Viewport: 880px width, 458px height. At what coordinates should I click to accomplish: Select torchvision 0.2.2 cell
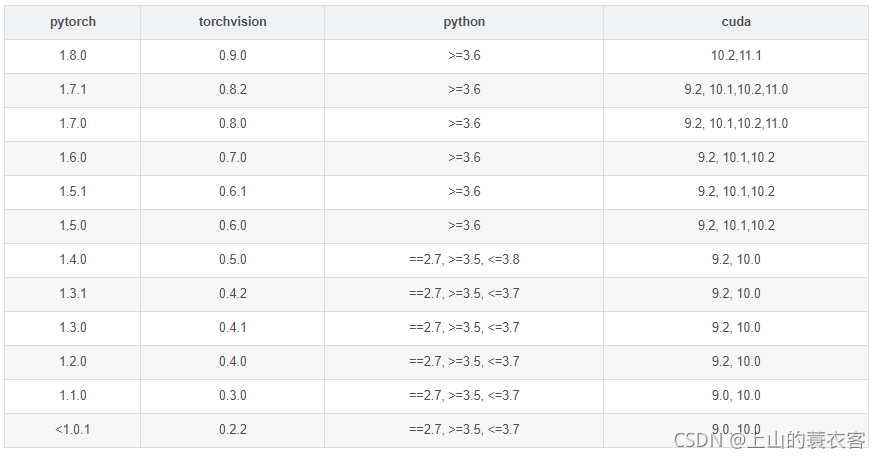232,430
